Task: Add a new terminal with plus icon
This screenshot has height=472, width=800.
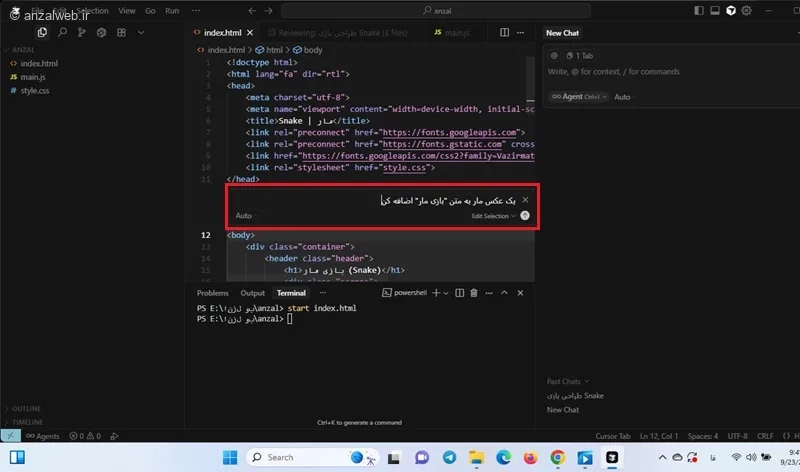Action: (436, 293)
